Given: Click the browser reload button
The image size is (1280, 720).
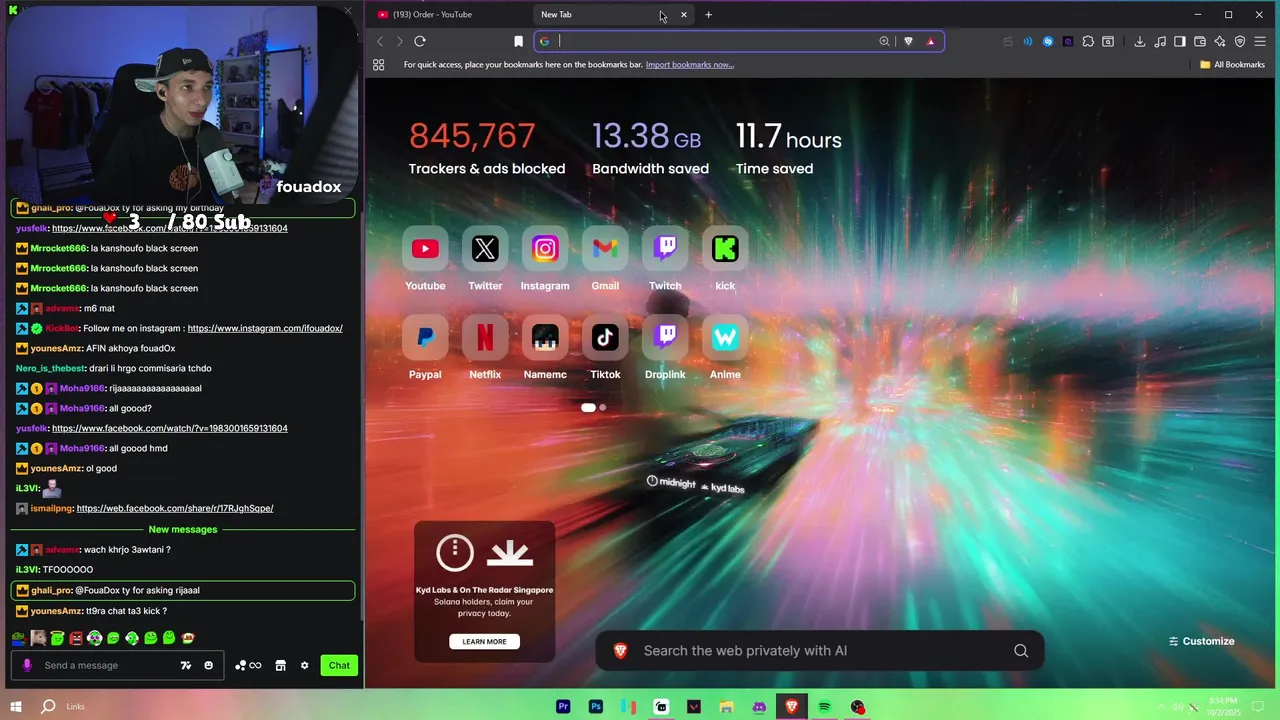Looking at the screenshot, I should (420, 41).
